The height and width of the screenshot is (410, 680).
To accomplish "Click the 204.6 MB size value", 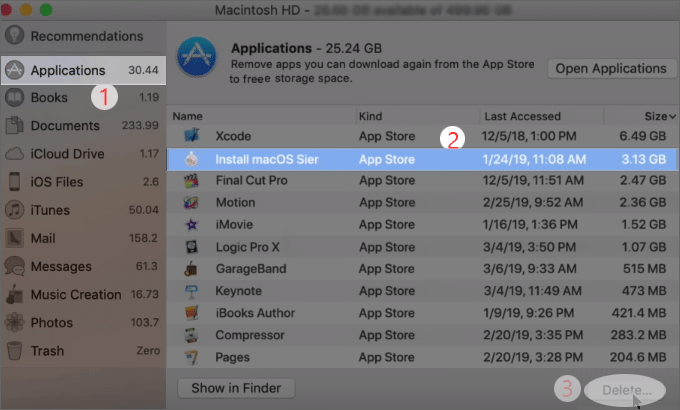I will [638, 357].
